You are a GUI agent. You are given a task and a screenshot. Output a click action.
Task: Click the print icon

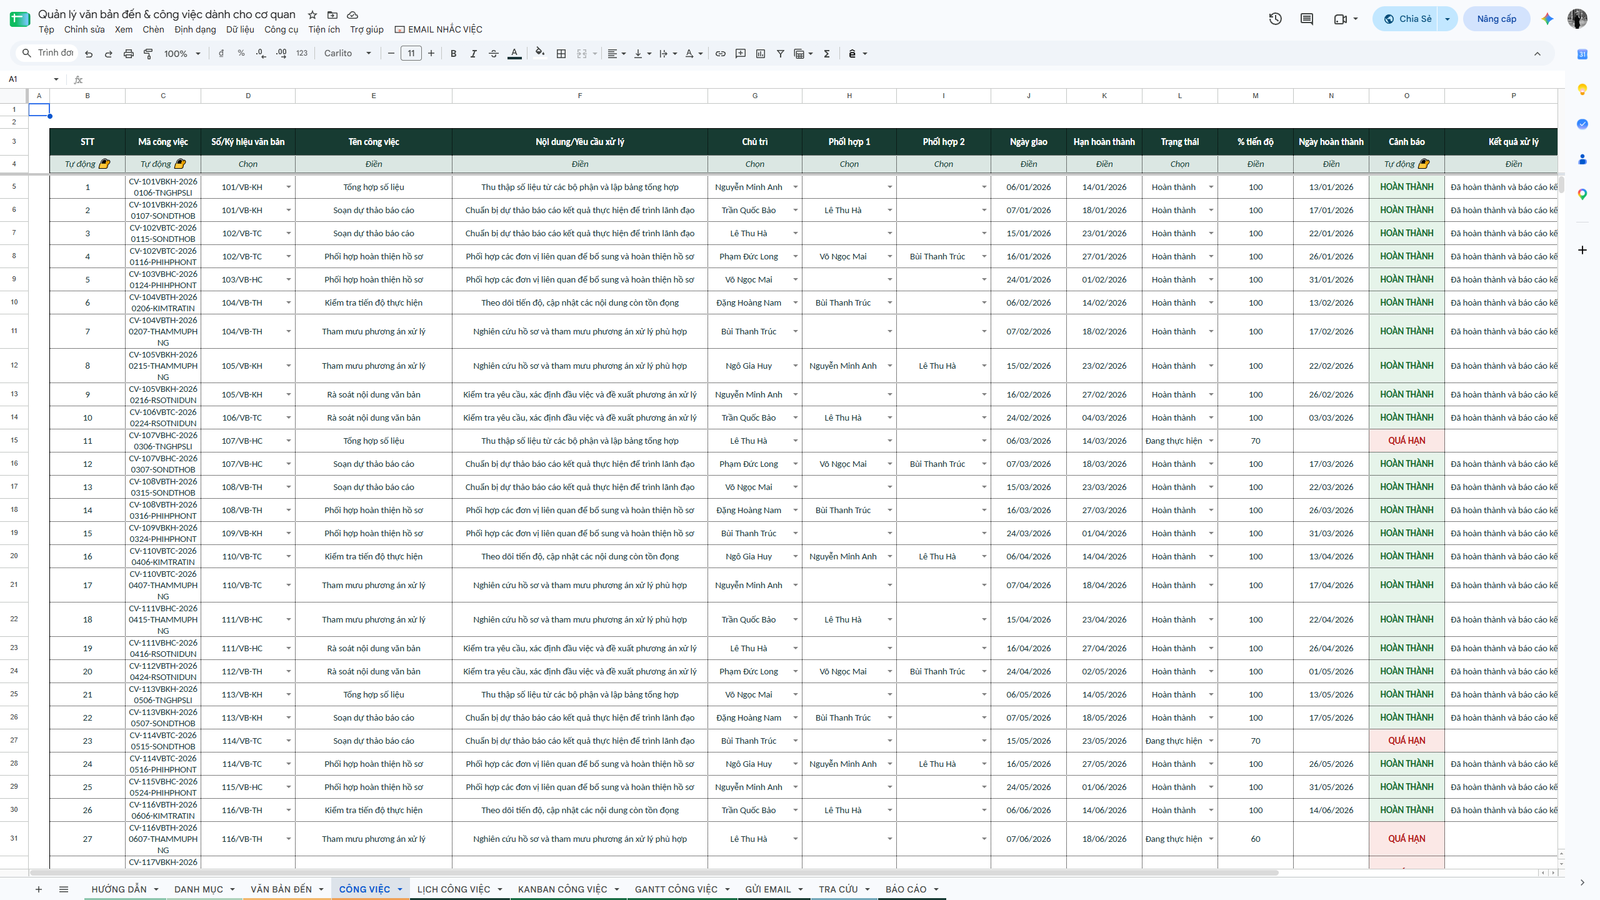pos(128,54)
